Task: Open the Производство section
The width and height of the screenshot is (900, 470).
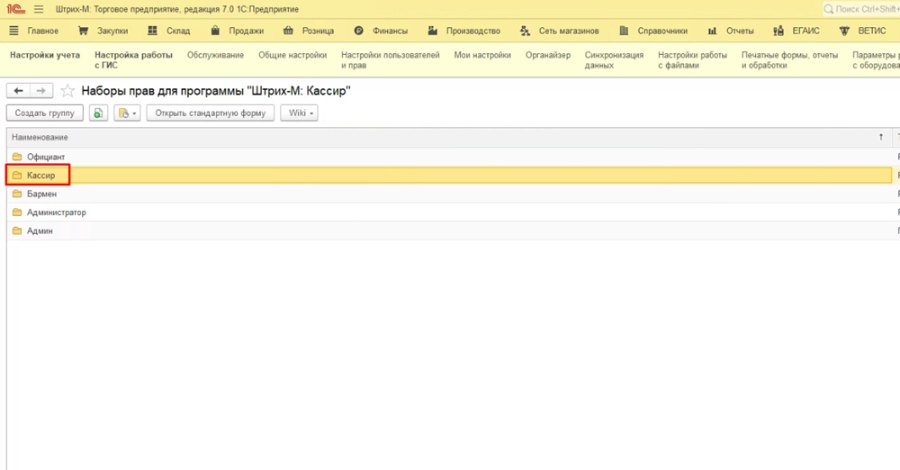Action: (x=473, y=30)
